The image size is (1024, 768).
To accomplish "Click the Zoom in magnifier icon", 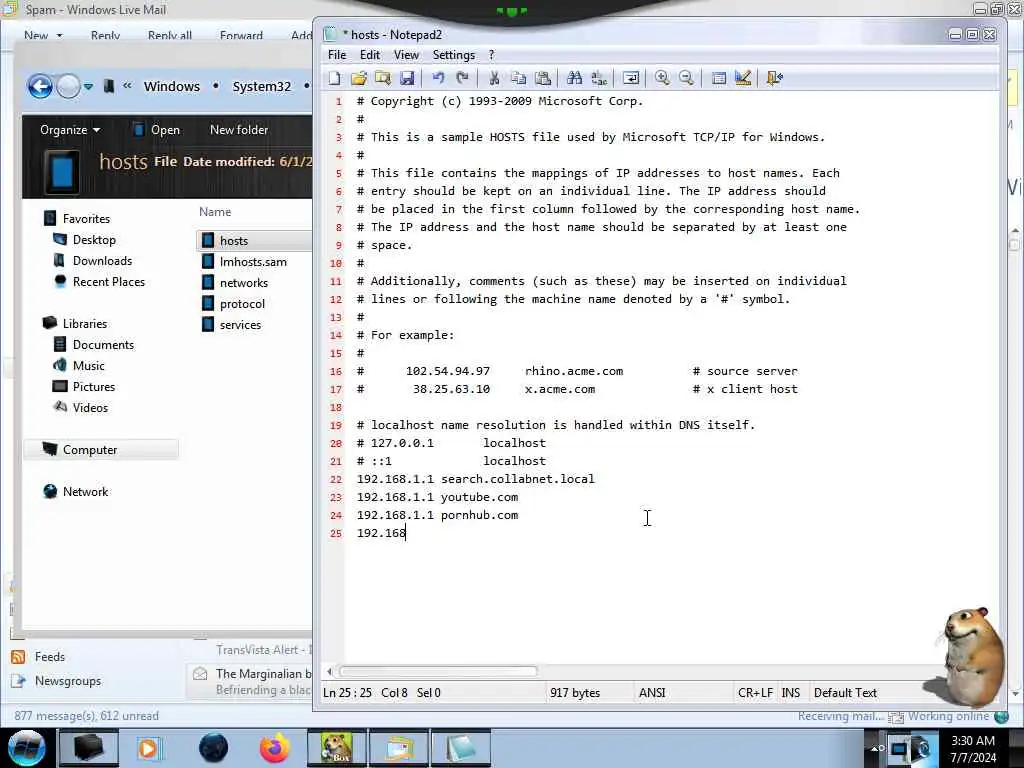I will tap(662, 78).
